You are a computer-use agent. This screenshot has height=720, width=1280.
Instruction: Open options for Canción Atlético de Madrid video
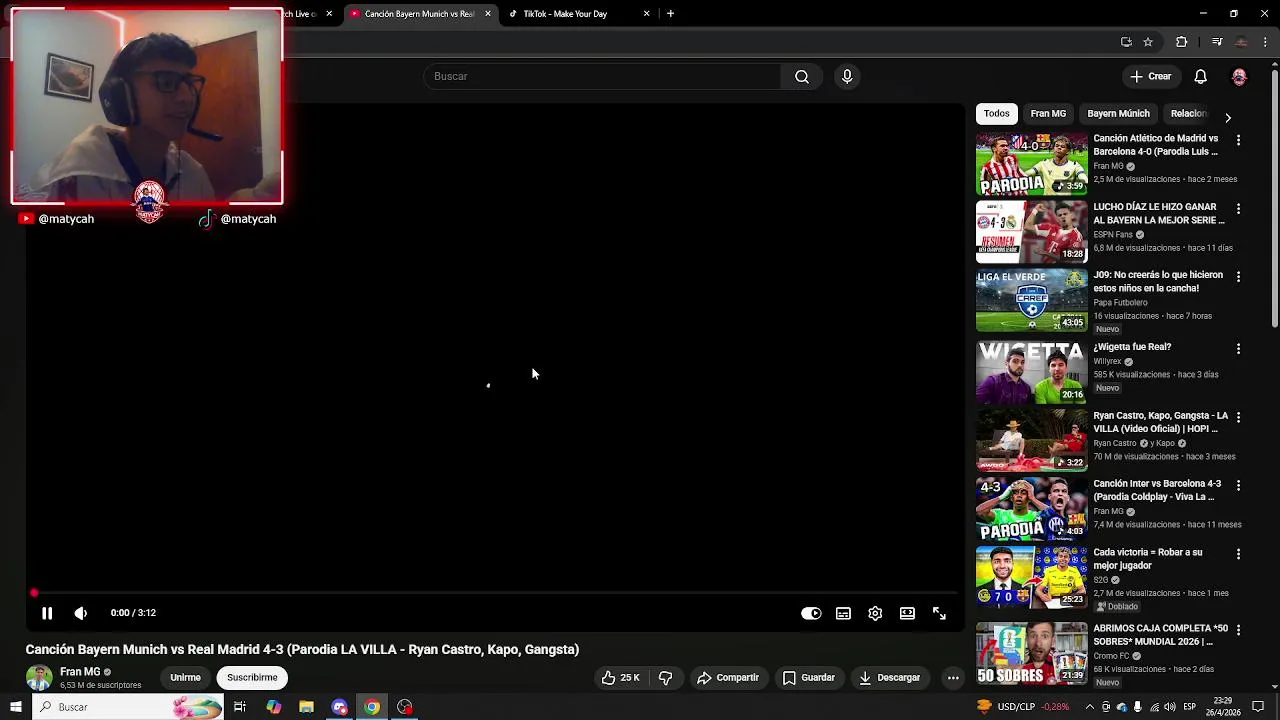click(x=1238, y=140)
